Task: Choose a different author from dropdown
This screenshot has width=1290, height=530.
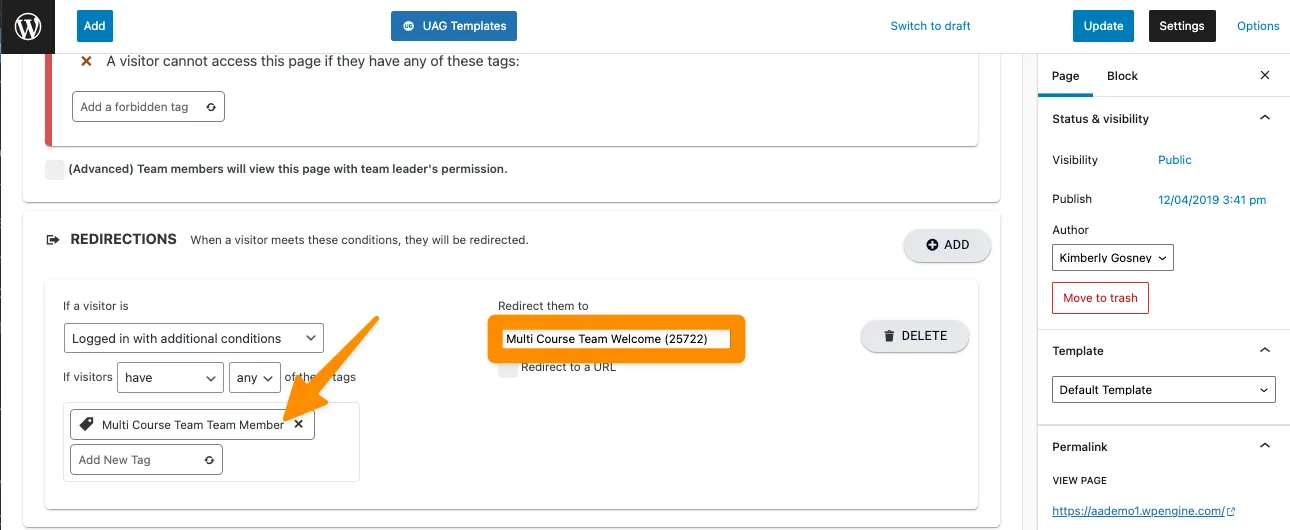Action: coord(1112,258)
